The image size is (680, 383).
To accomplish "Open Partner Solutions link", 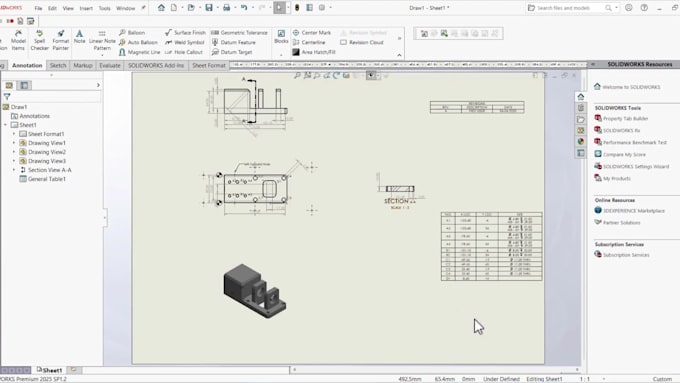I will pyautogui.click(x=617, y=223).
